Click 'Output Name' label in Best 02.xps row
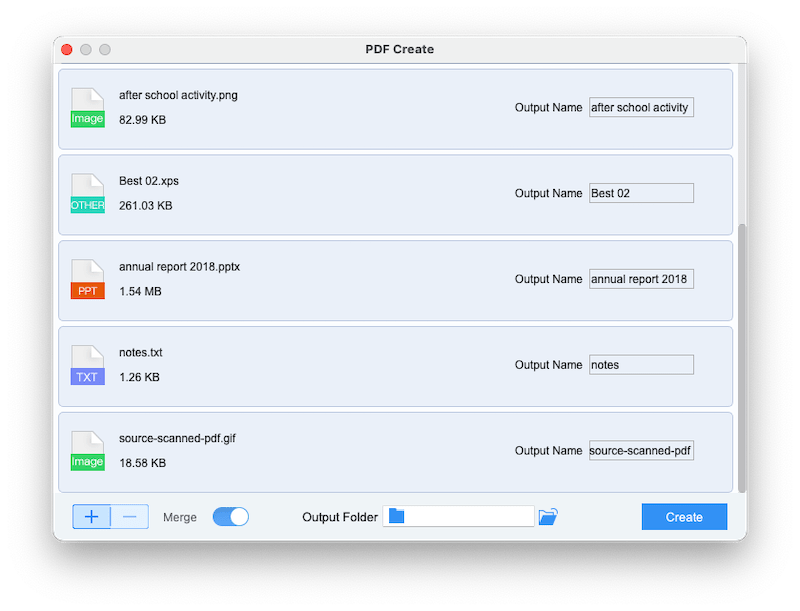The height and width of the screenshot is (611, 800). click(548, 193)
